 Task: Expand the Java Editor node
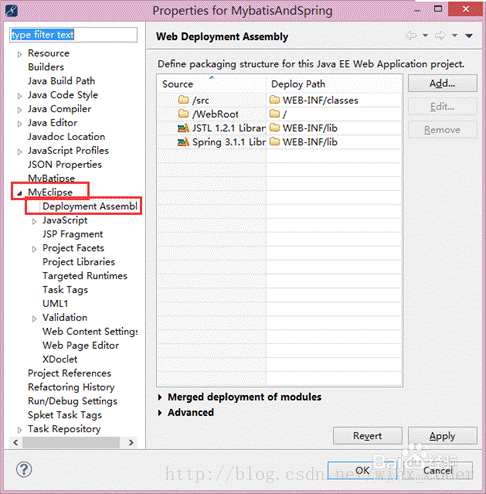(20, 124)
